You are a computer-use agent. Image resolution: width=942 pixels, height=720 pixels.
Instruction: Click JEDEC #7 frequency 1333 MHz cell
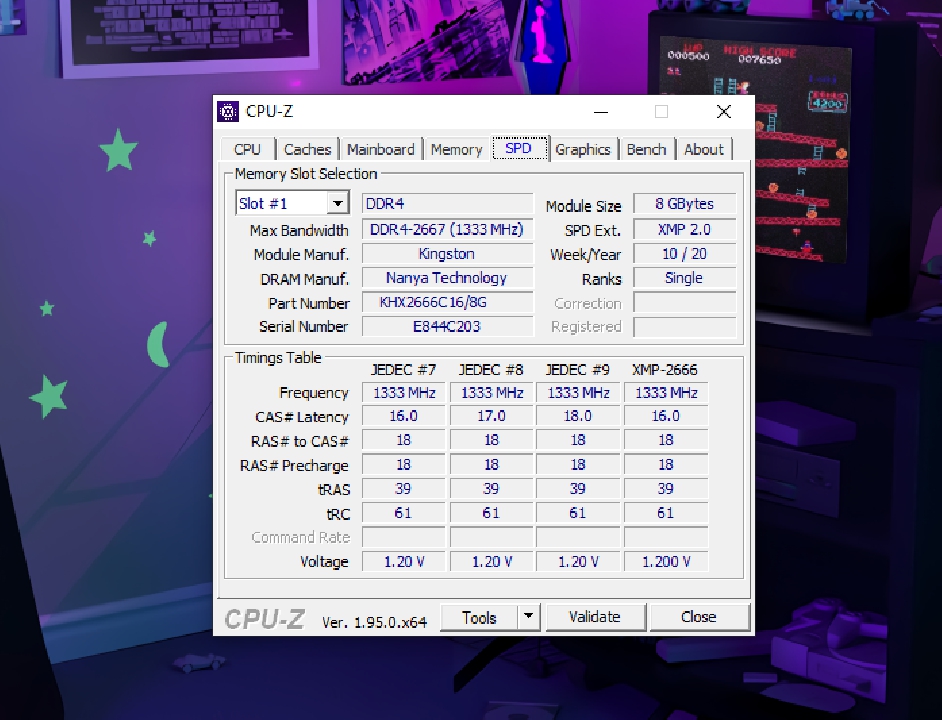point(404,392)
